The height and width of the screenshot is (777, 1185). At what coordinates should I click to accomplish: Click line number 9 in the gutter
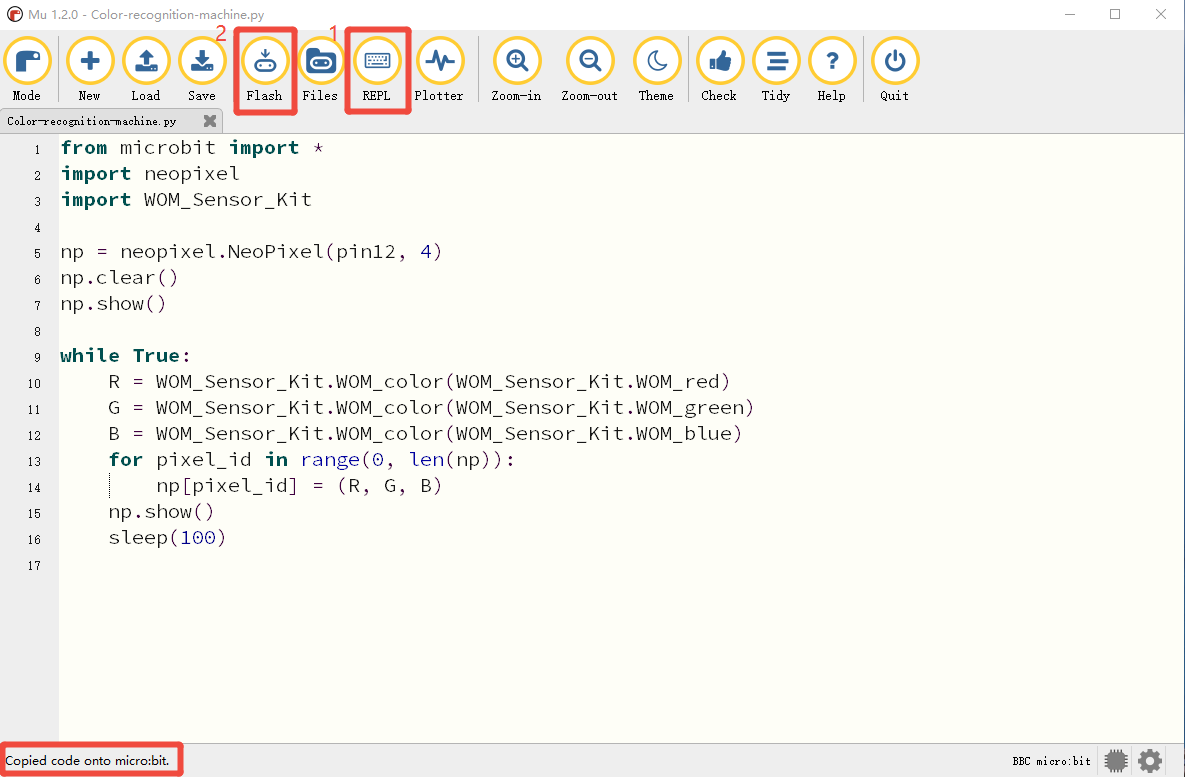coord(37,357)
